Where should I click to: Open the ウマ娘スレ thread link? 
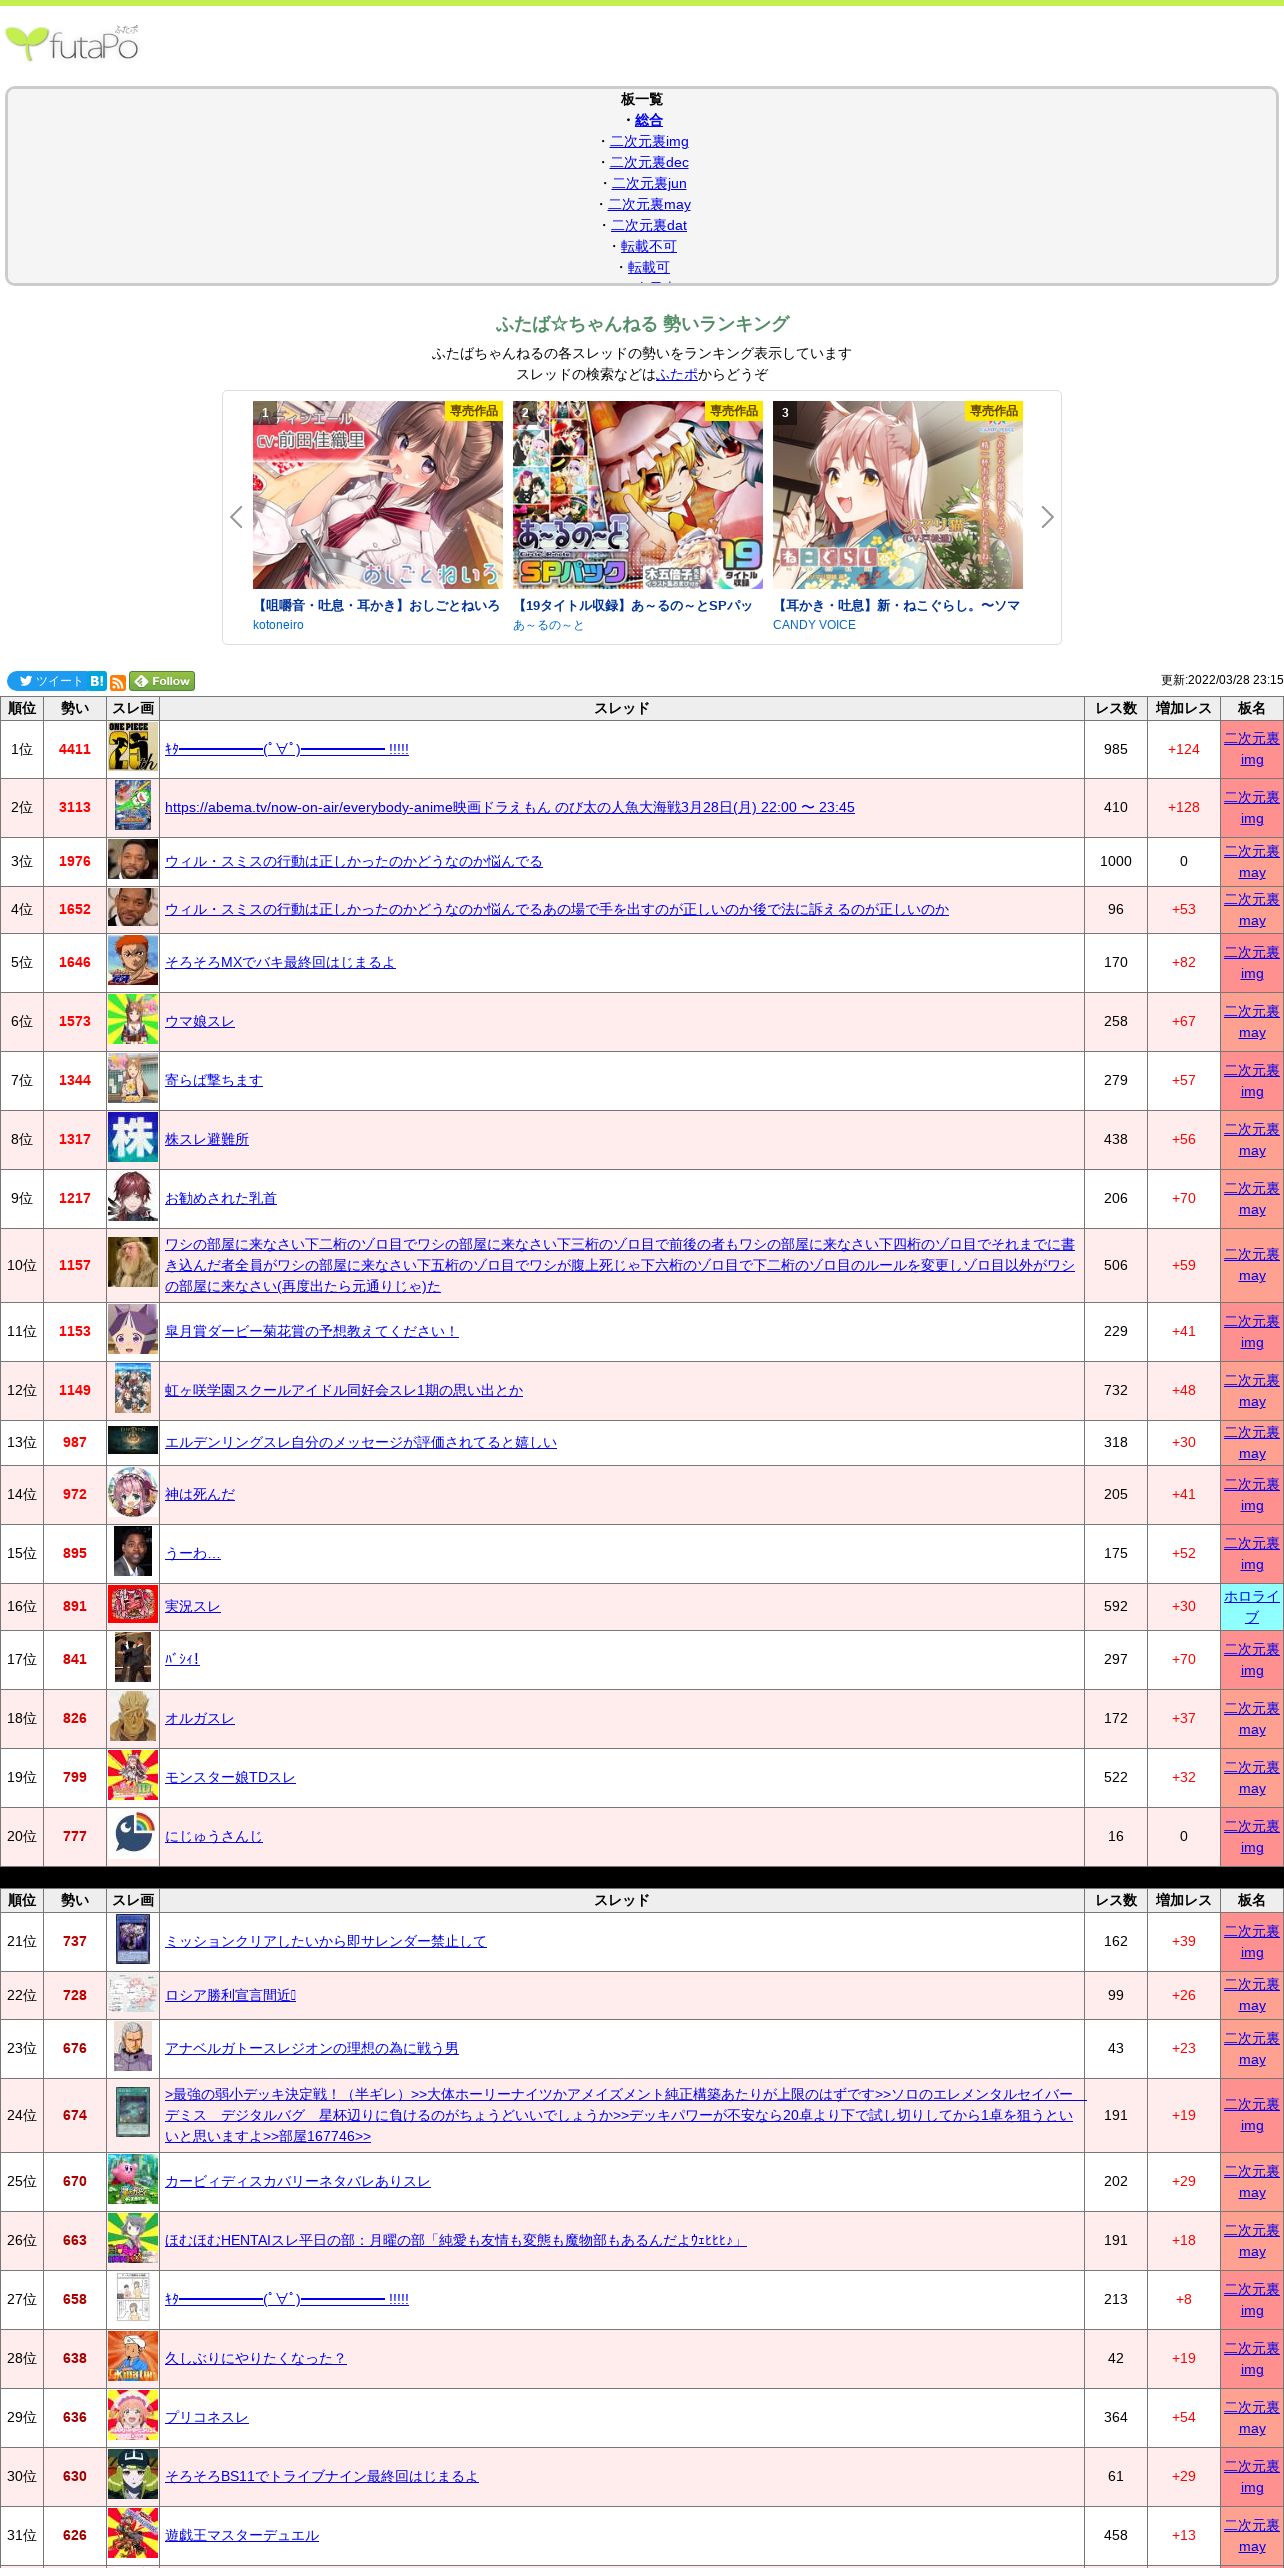(200, 1021)
